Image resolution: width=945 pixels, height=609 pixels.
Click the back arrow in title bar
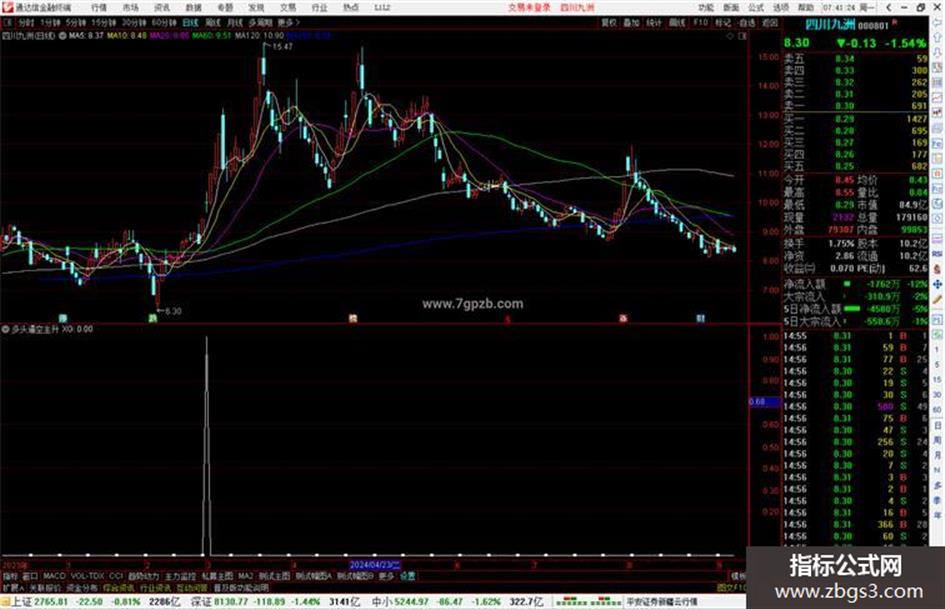(x=888, y=7)
